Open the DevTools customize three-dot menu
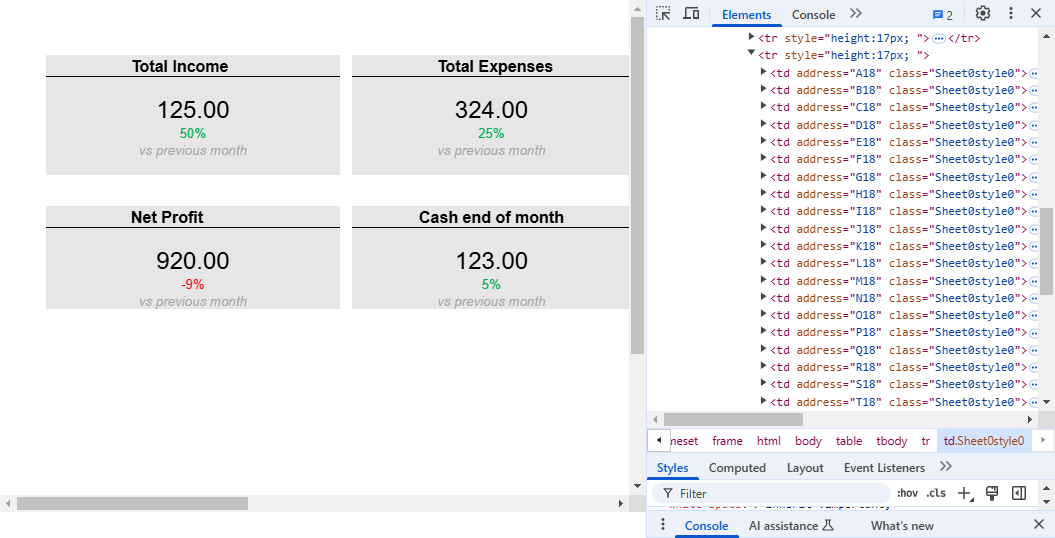The height and width of the screenshot is (538, 1055). [1011, 14]
